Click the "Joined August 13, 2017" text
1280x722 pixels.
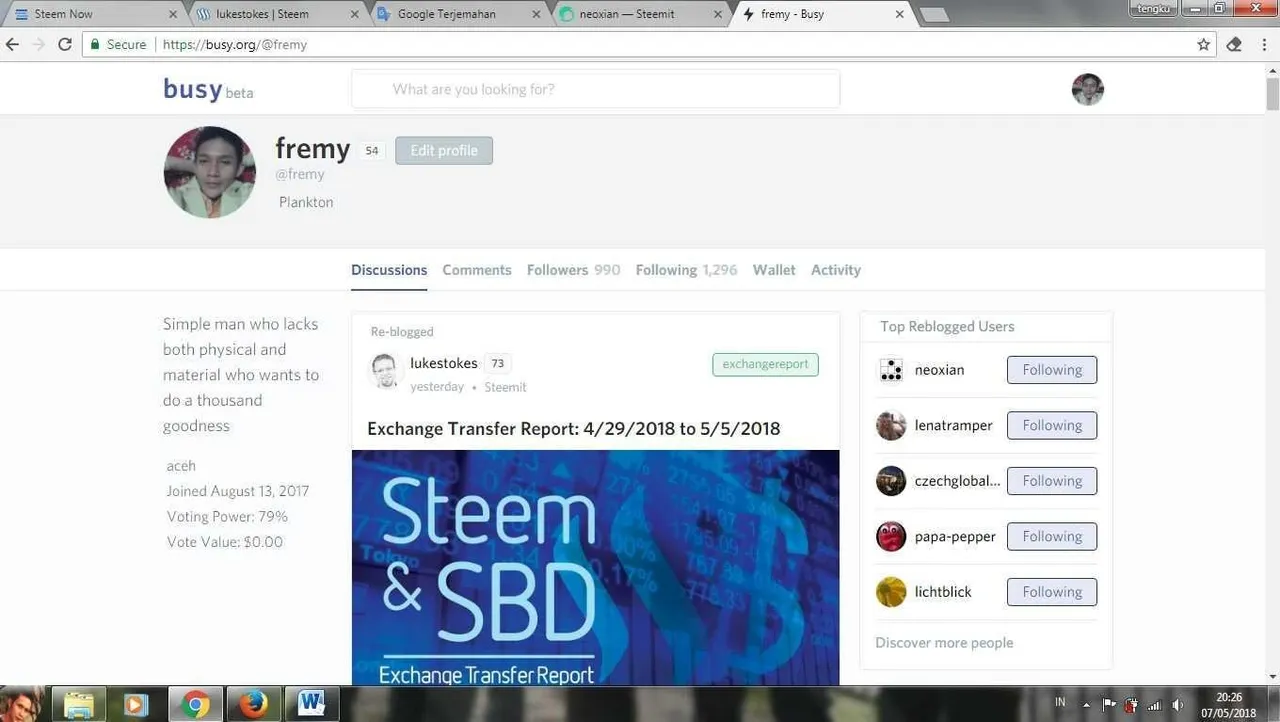[238, 491]
